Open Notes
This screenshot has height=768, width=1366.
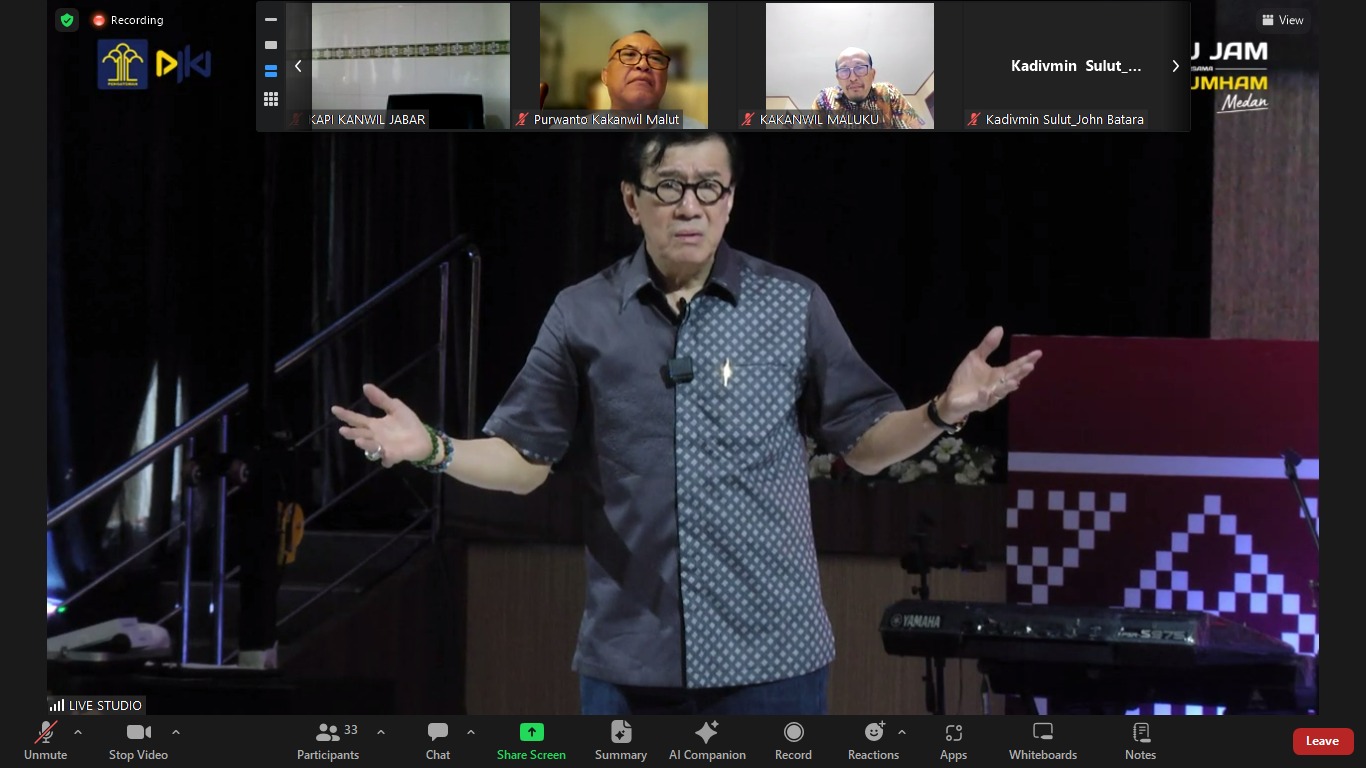[1140, 742]
